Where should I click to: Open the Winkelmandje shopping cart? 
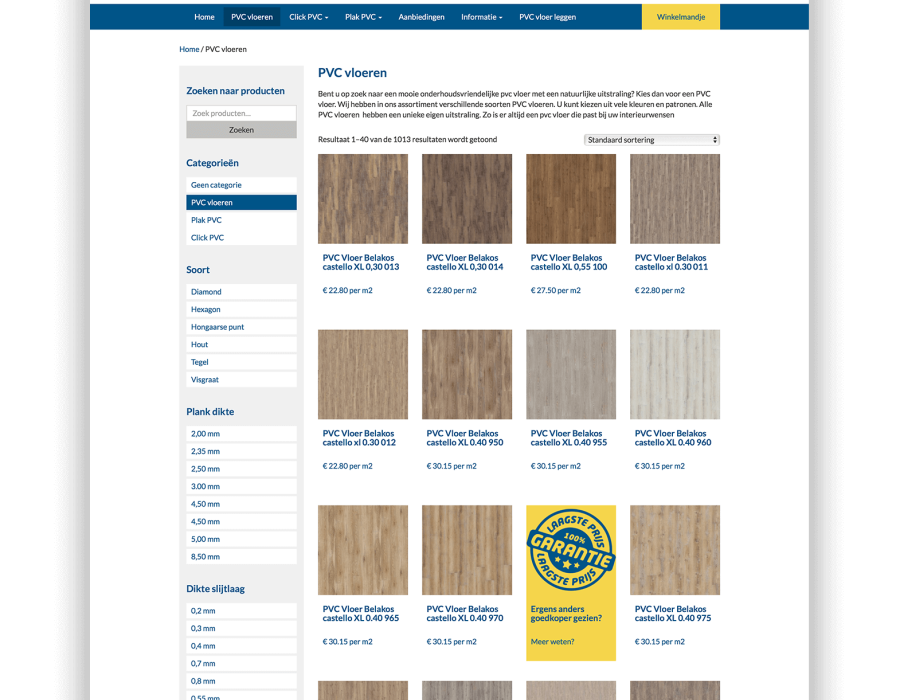(681, 17)
